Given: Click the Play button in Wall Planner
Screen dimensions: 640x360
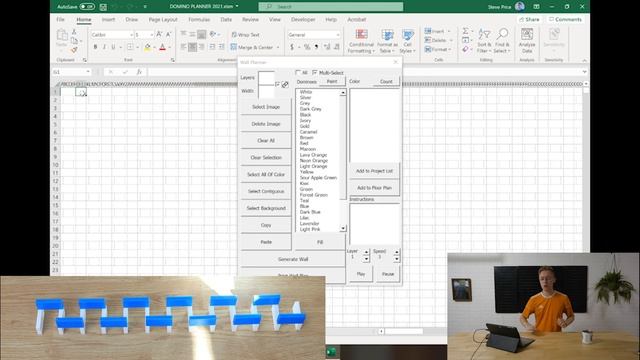Looking at the screenshot, I should 360,274.
